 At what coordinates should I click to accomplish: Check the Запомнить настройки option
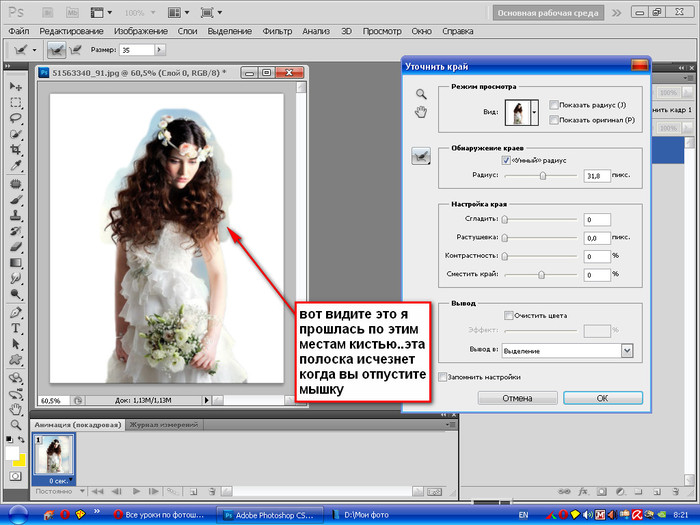[x=442, y=376]
